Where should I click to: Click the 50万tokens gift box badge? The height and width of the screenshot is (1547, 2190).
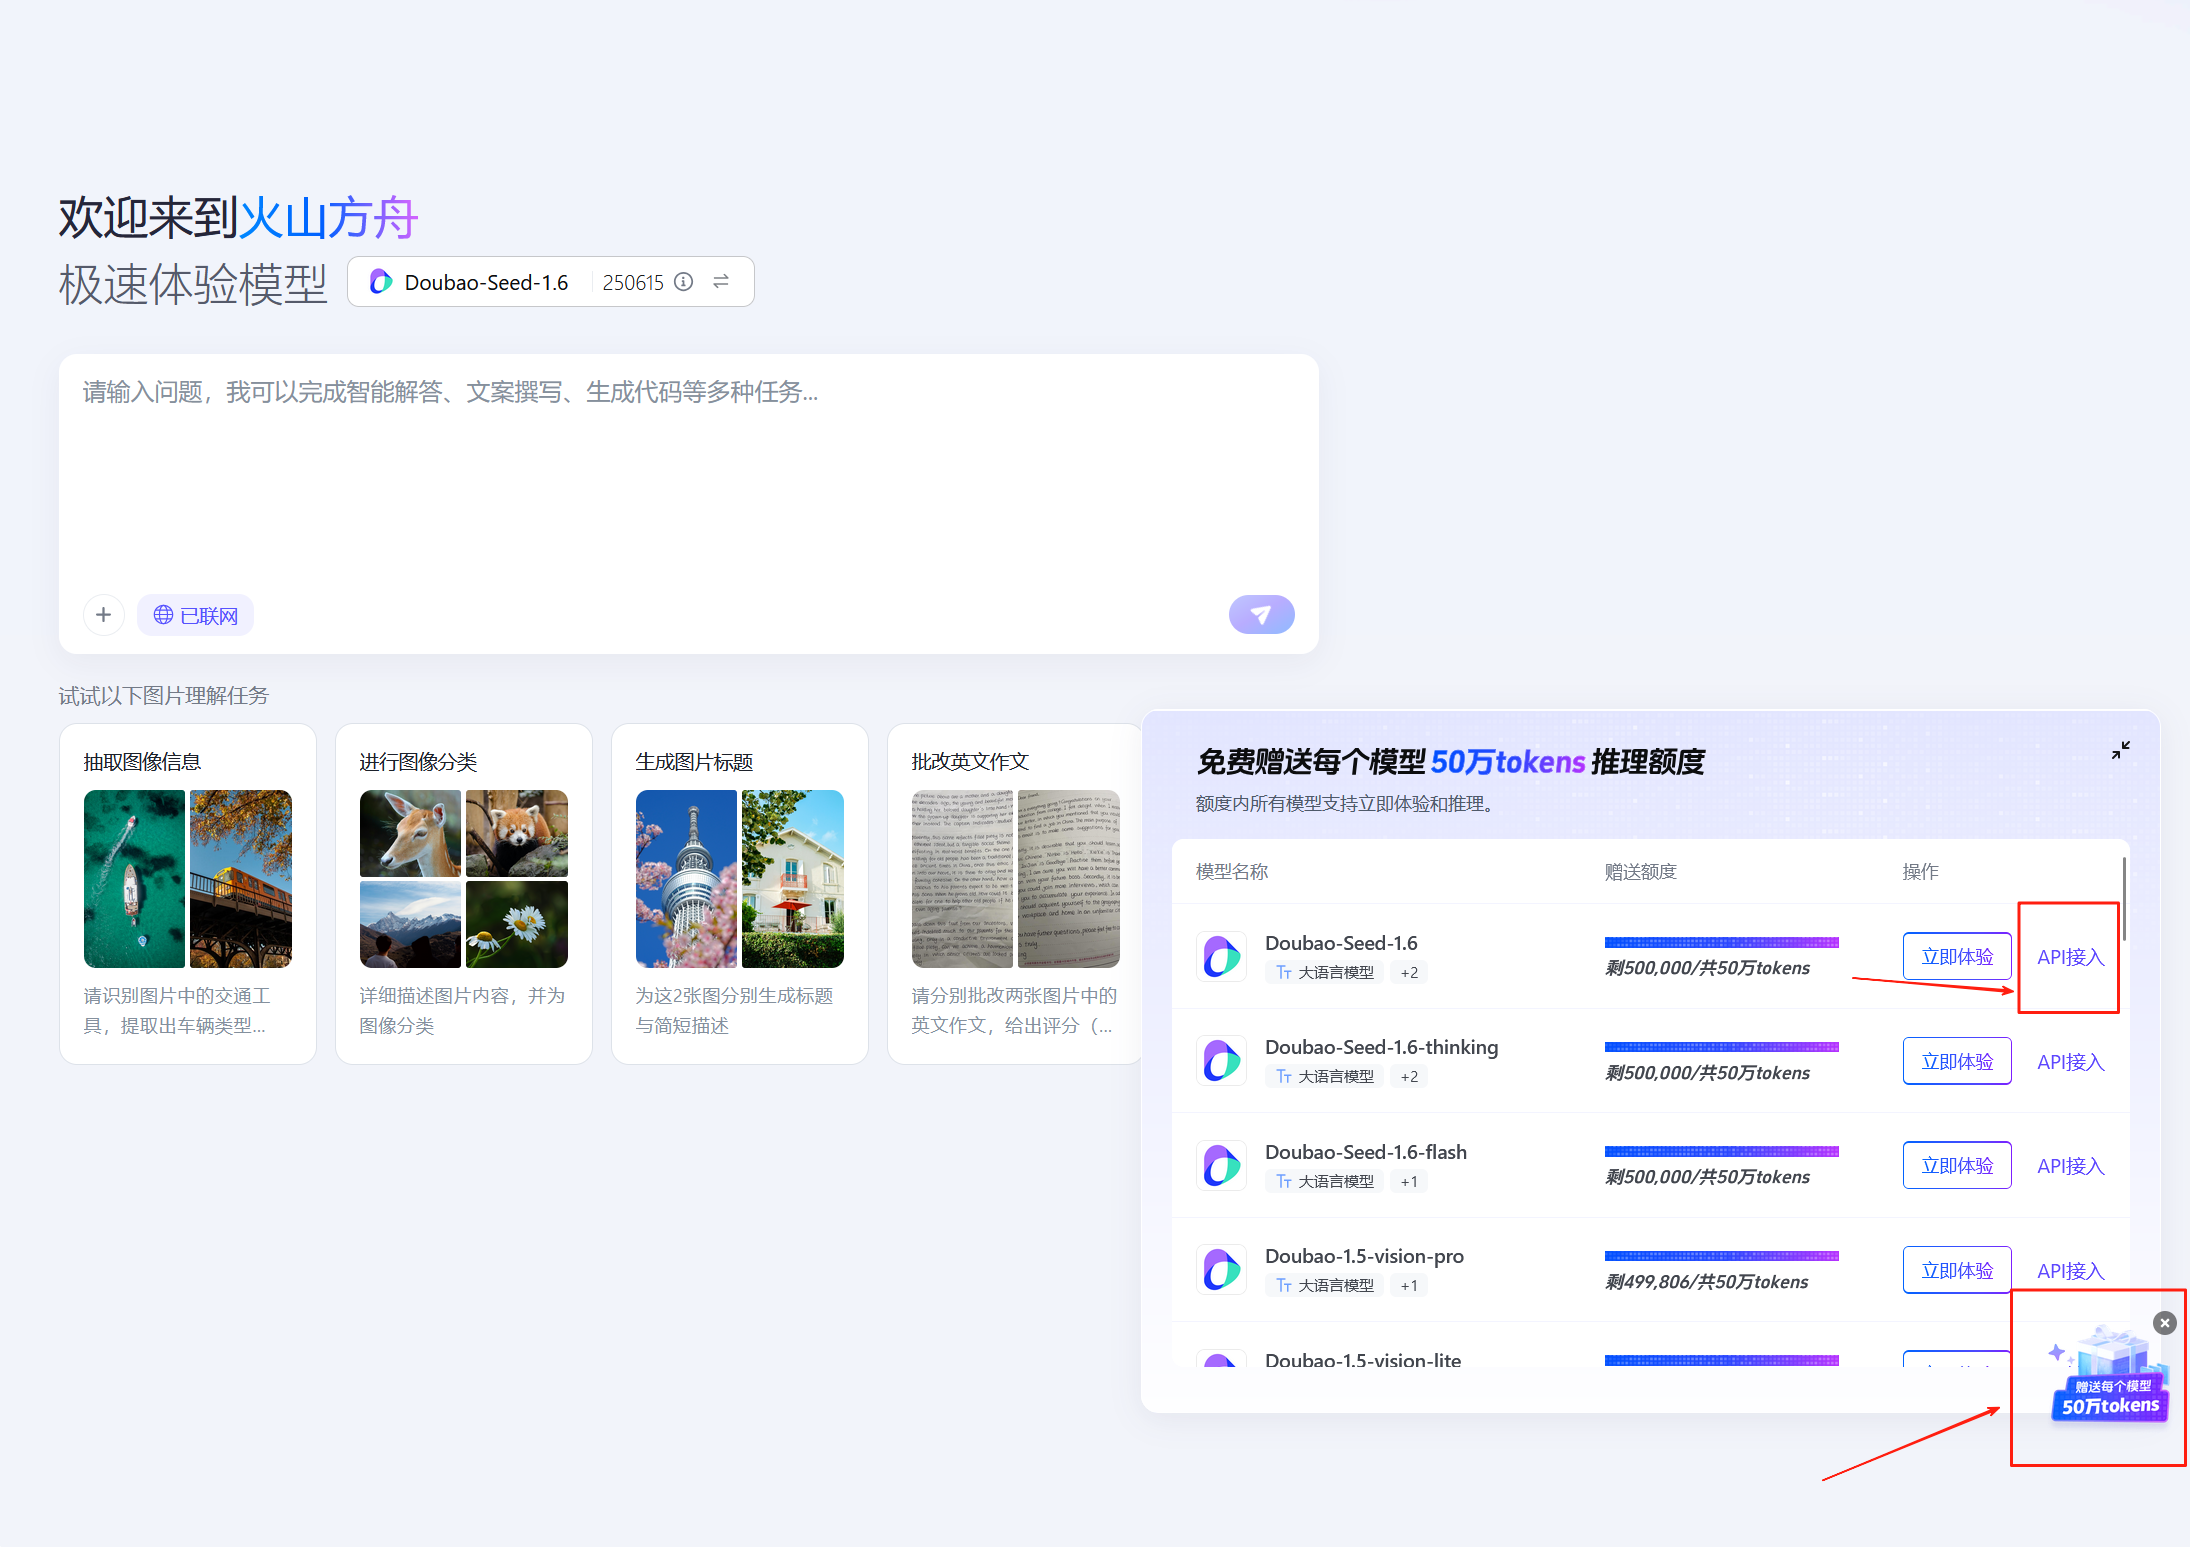(2110, 1376)
